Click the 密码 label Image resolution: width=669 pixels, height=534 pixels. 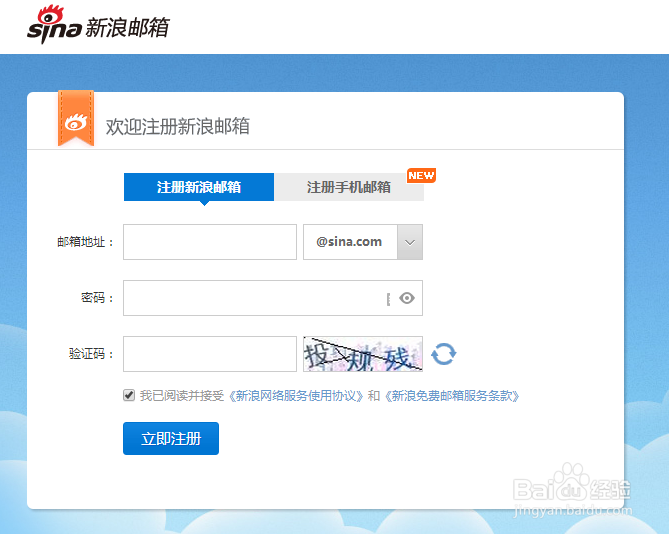97,298
